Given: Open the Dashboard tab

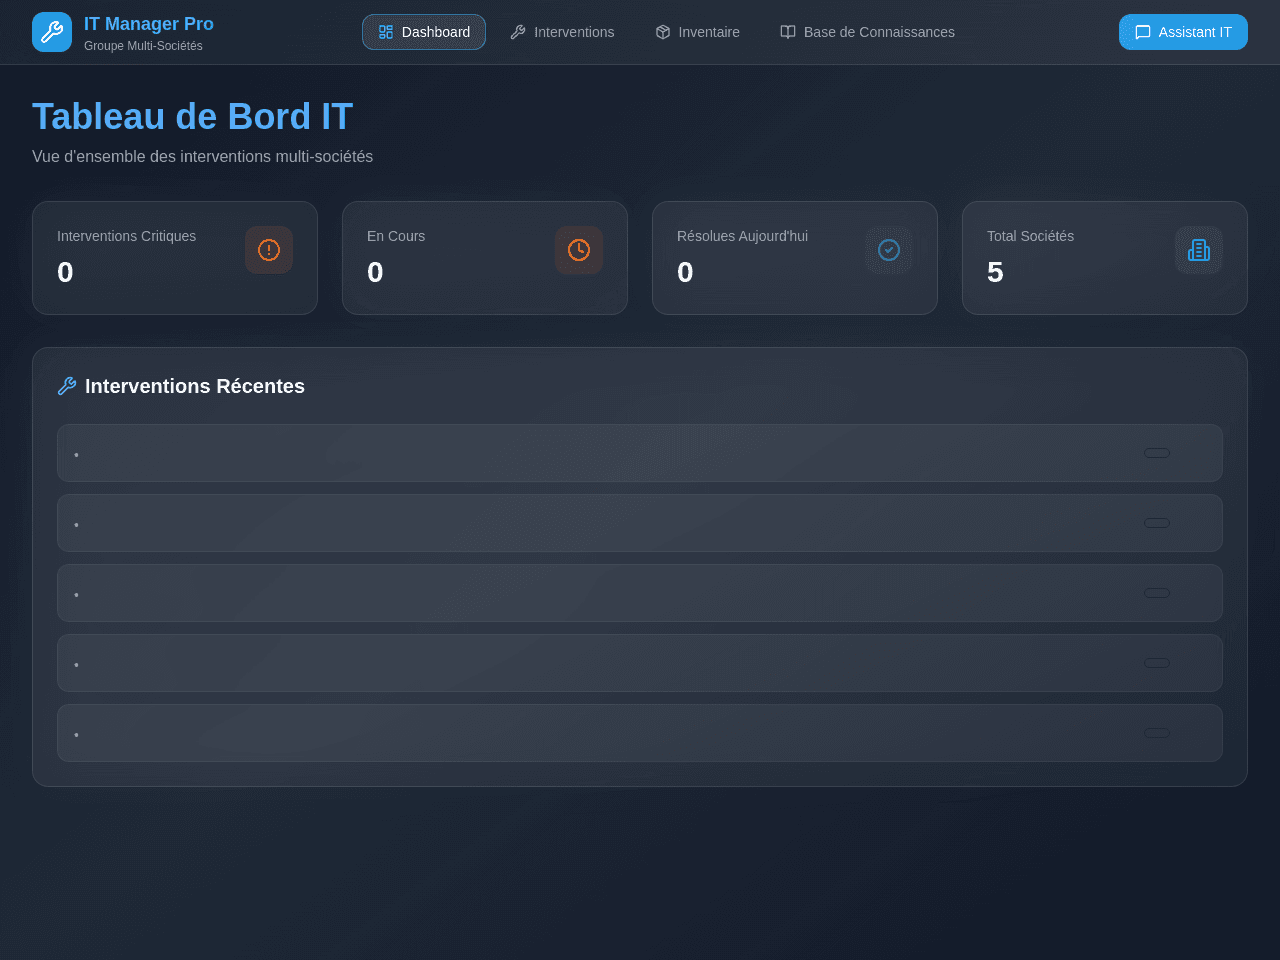Looking at the screenshot, I should 424,32.
